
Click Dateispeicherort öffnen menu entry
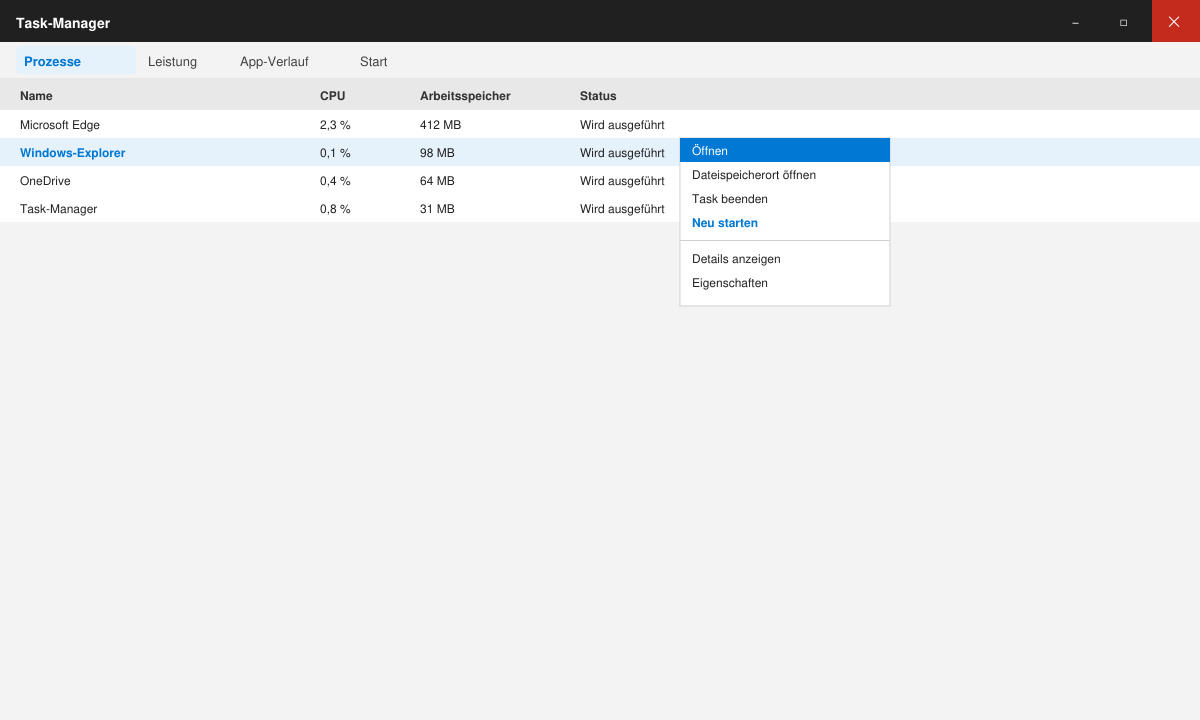785,175
